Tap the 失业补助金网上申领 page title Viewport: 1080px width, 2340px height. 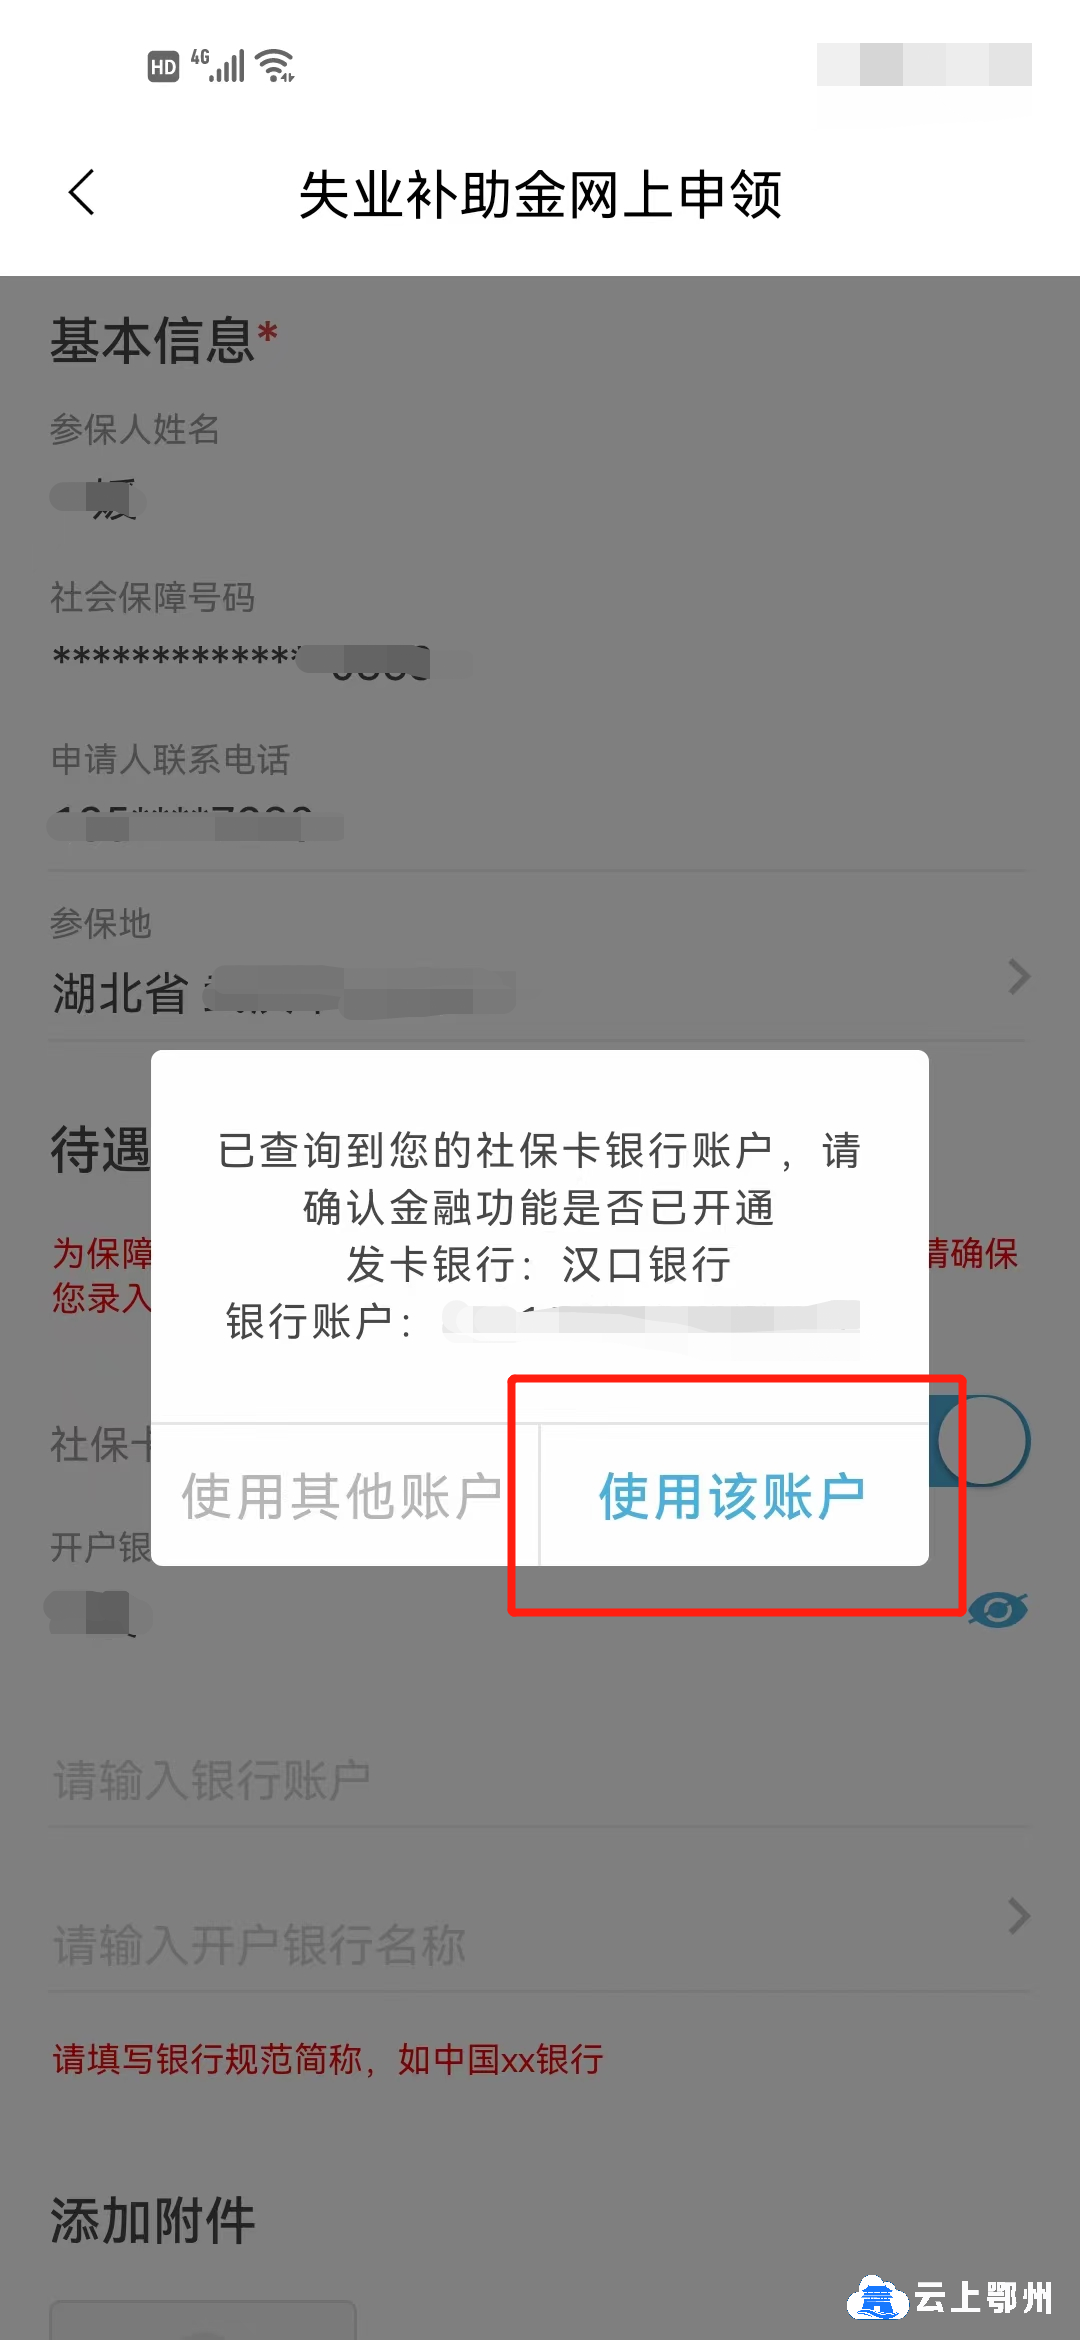(540, 194)
